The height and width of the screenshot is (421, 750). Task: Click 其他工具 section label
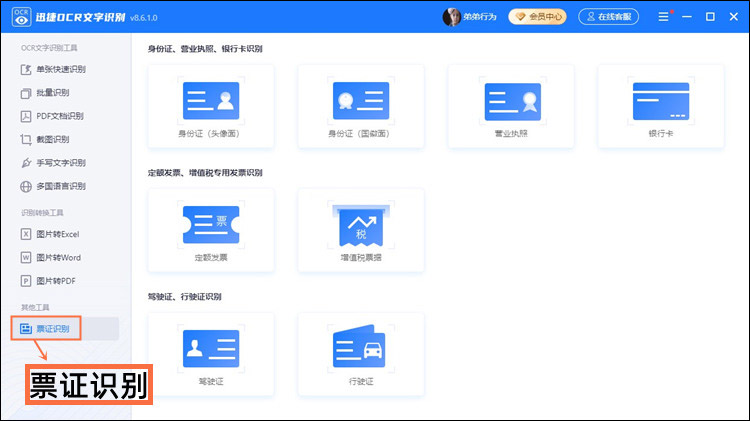tap(35, 307)
